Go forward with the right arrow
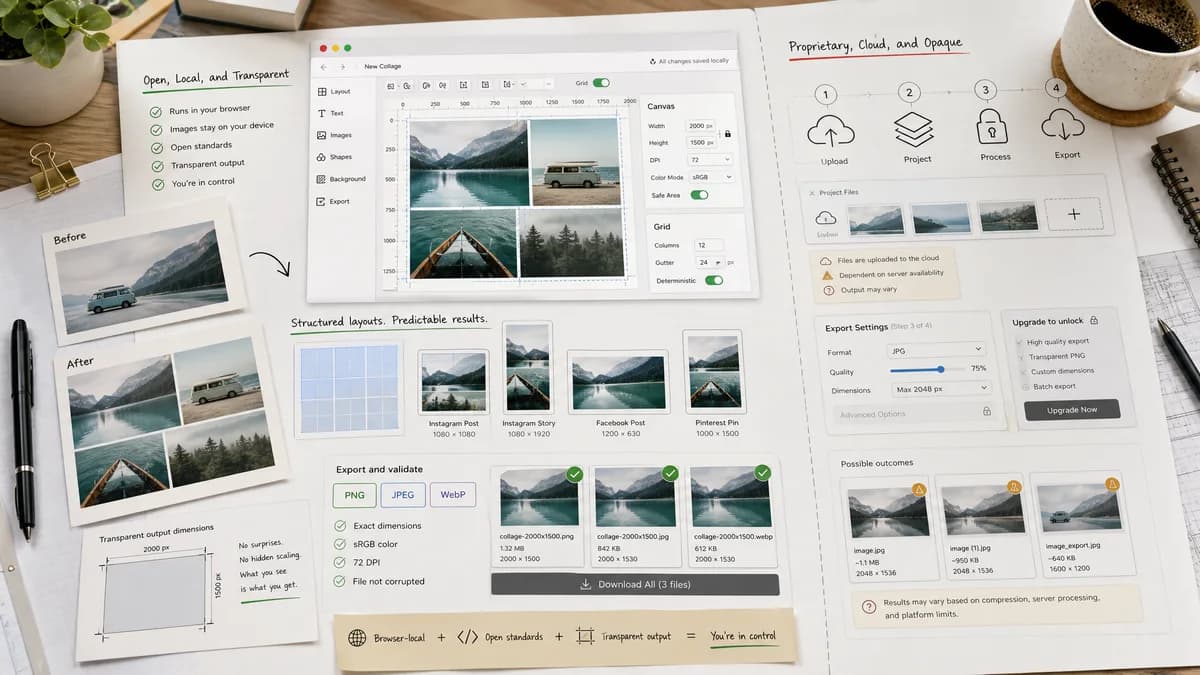 (342, 66)
